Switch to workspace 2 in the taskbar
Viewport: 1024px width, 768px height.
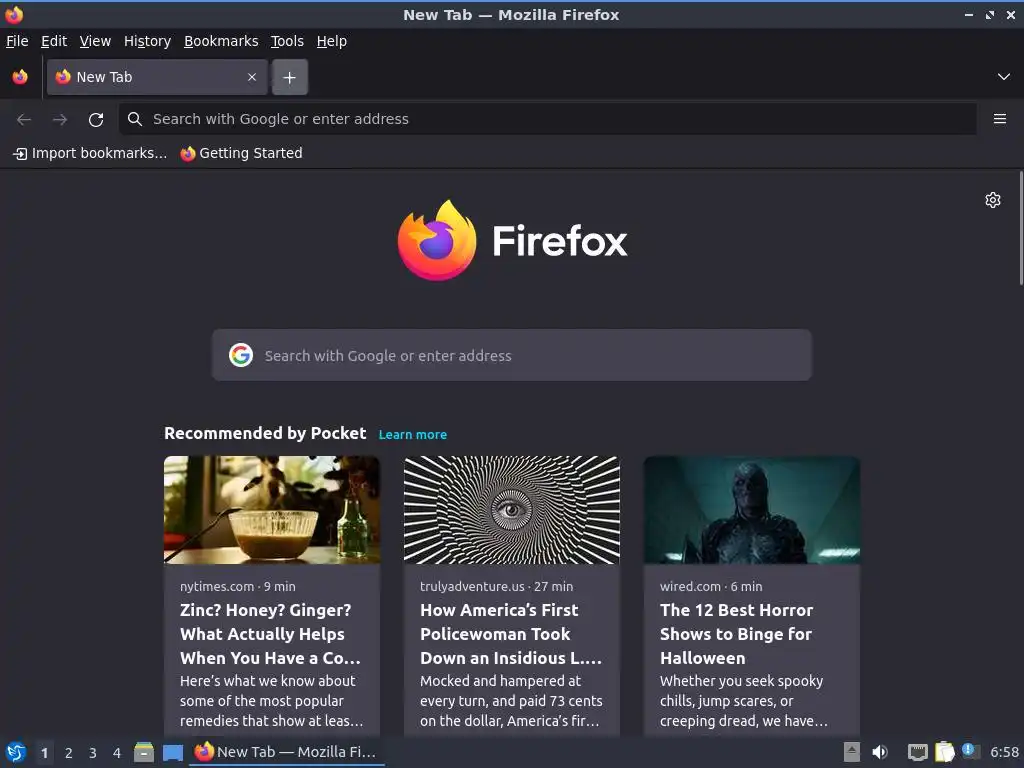click(x=69, y=753)
